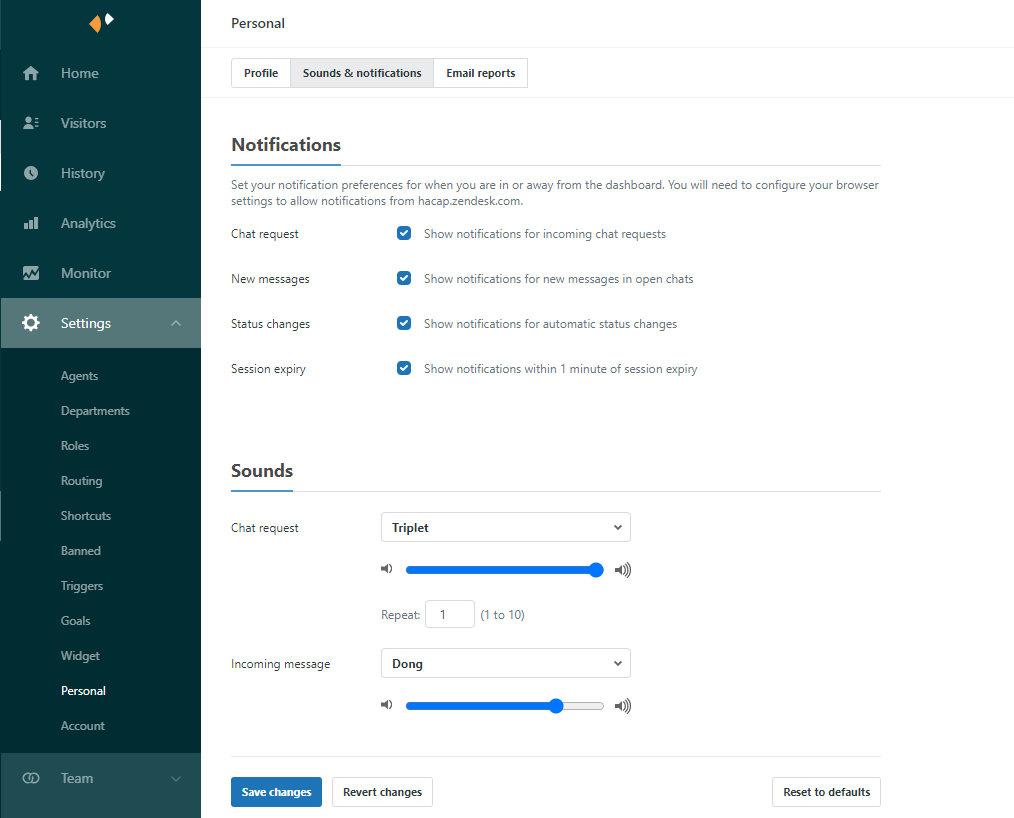The image size is (1014, 818).
Task: Click the Team link icon
Action: coord(31,778)
